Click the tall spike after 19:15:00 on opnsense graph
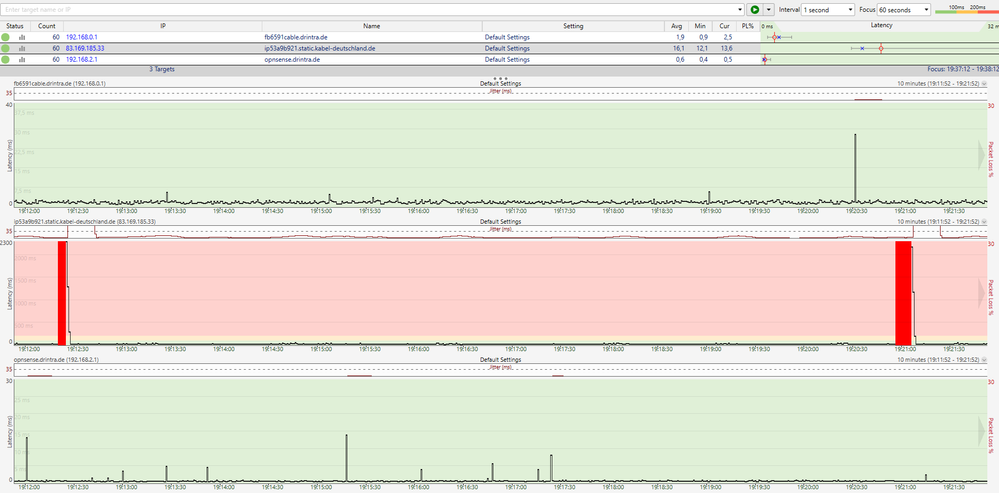Viewport: 999px width, 493px height. coord(346,457)
